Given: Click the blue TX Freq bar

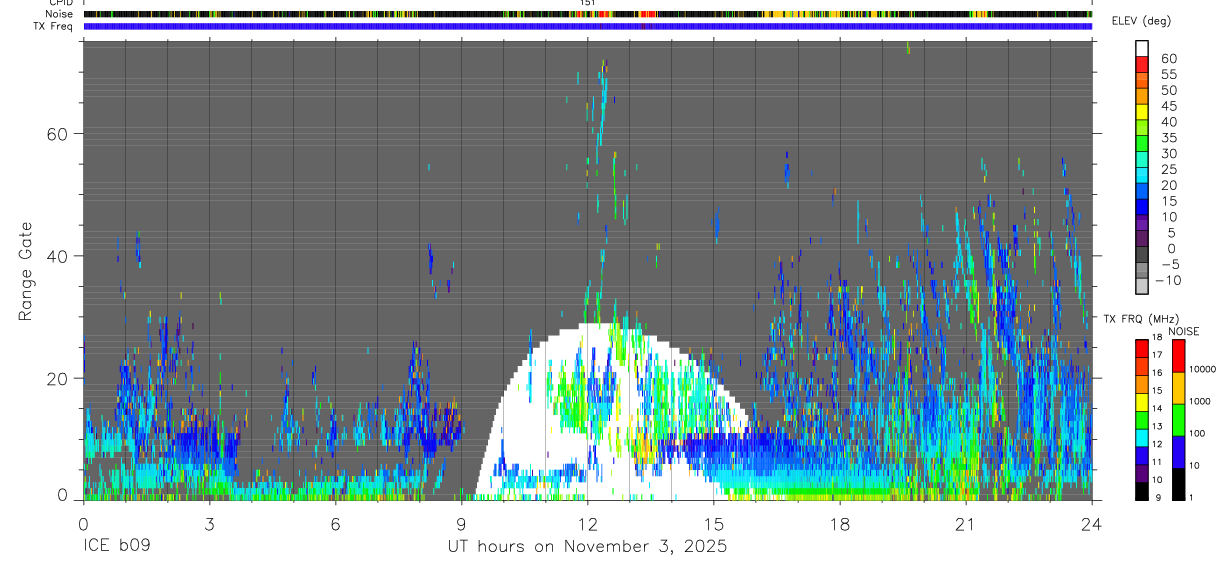Looking at the screenshot, I should [x=587, y=26].
